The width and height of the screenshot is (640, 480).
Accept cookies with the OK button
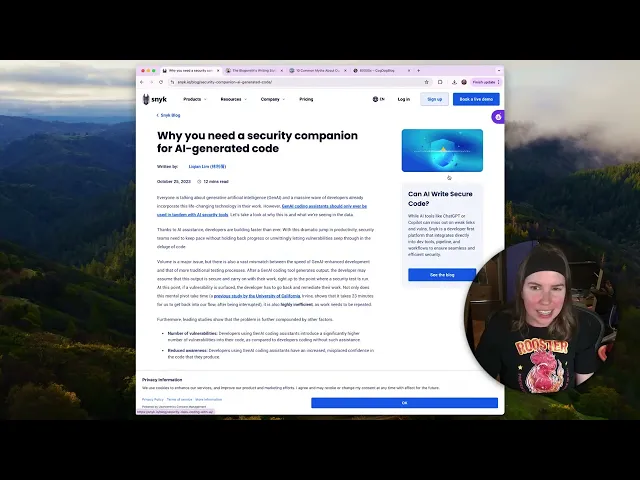pos(404,403)
